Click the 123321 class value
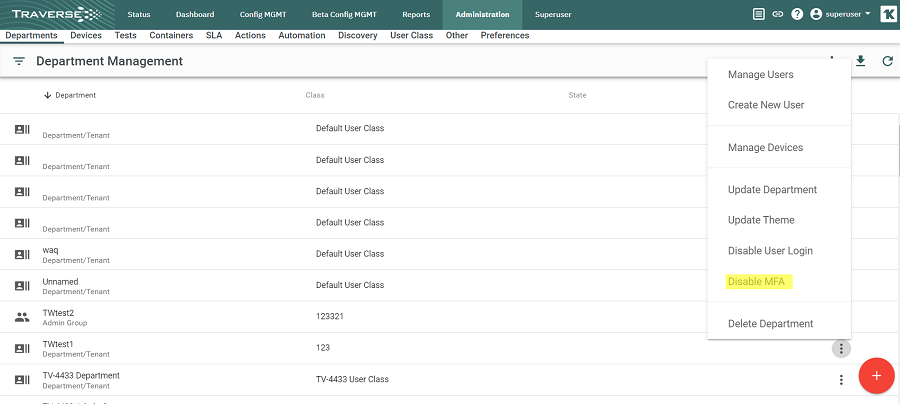 click(329, 316)
